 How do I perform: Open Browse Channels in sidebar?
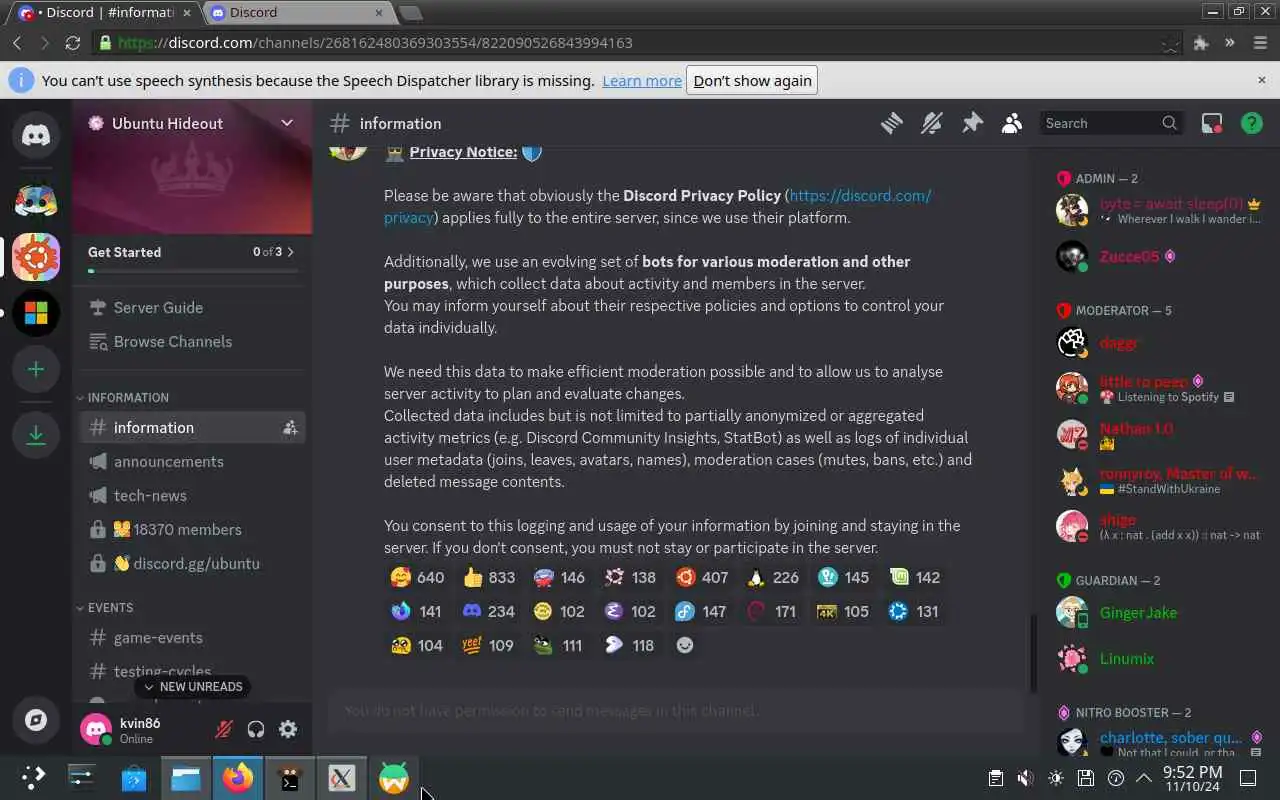click(x=192, y=341)
